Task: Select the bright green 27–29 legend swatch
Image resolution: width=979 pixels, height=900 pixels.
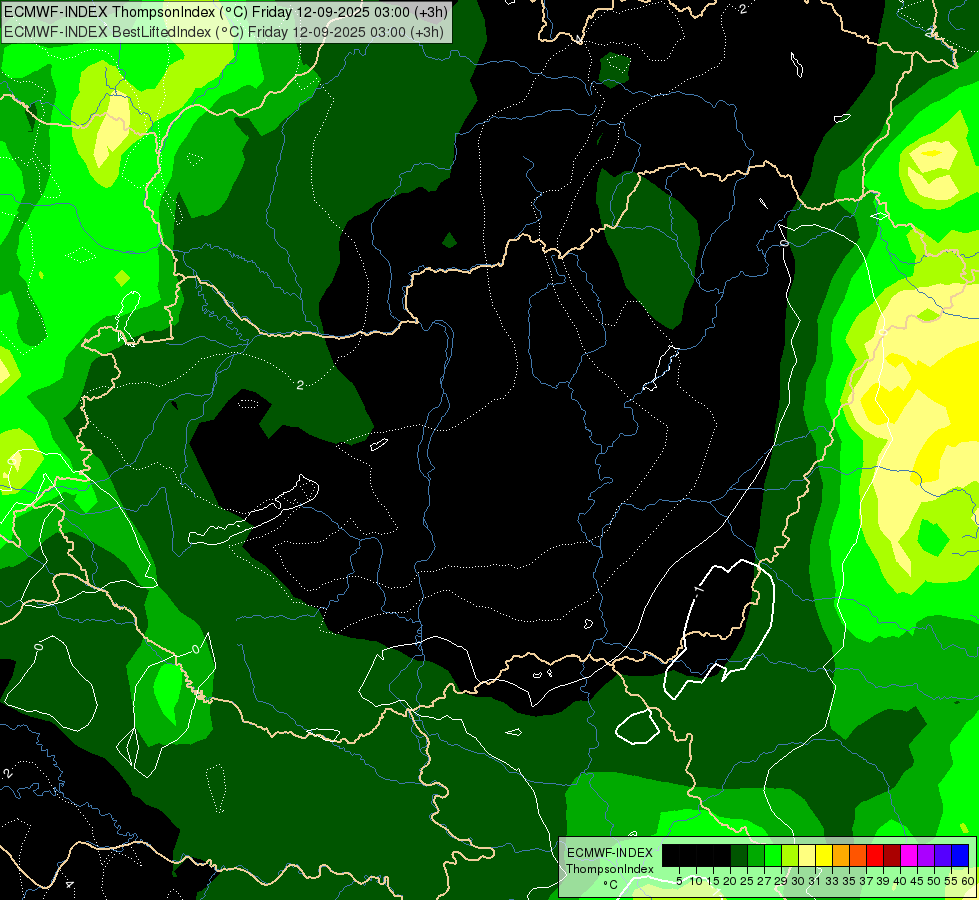Action: point(773,855)
